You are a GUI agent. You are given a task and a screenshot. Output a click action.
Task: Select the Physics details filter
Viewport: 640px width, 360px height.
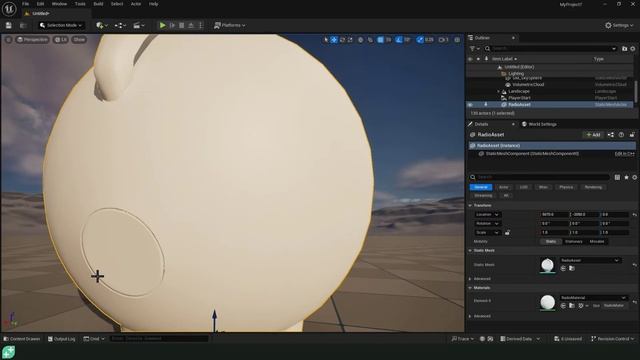(x=566, y=187)
